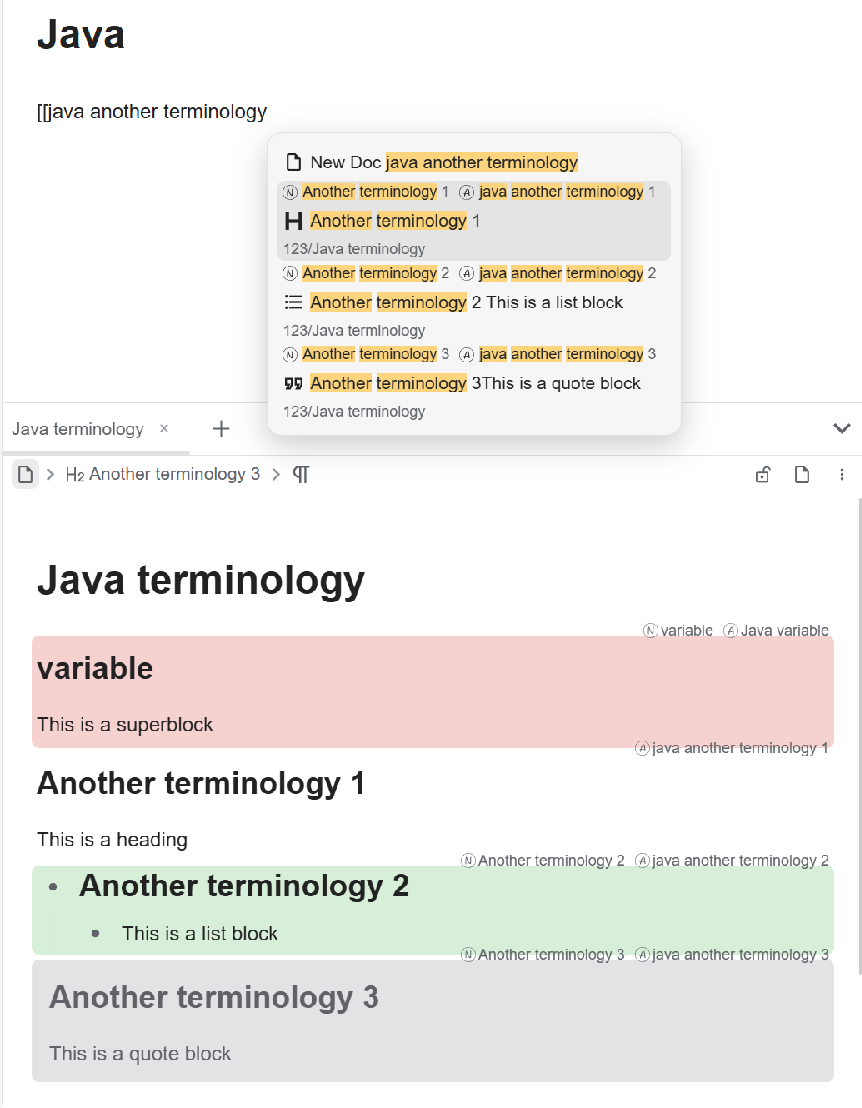Select the New Doc java another terminology entry
862x1108 pixels.
444,162
